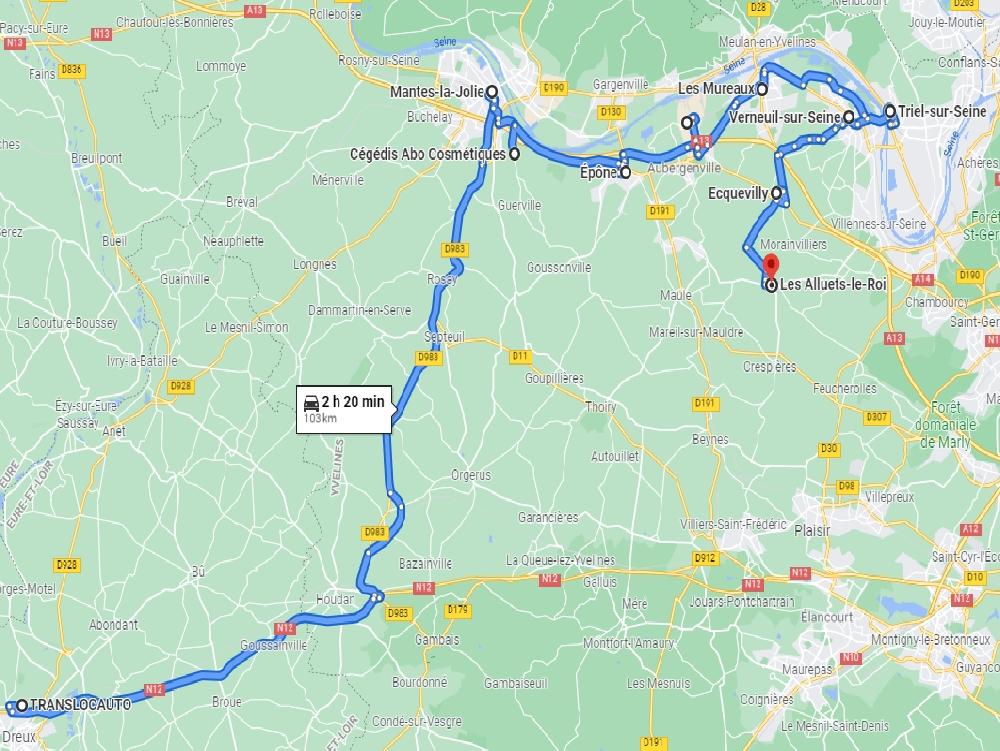Screen dimensions: 1000x751
Task: Click the red destination pin at Les Alluets-le-Roi
Action: click(x=771, y=266)
